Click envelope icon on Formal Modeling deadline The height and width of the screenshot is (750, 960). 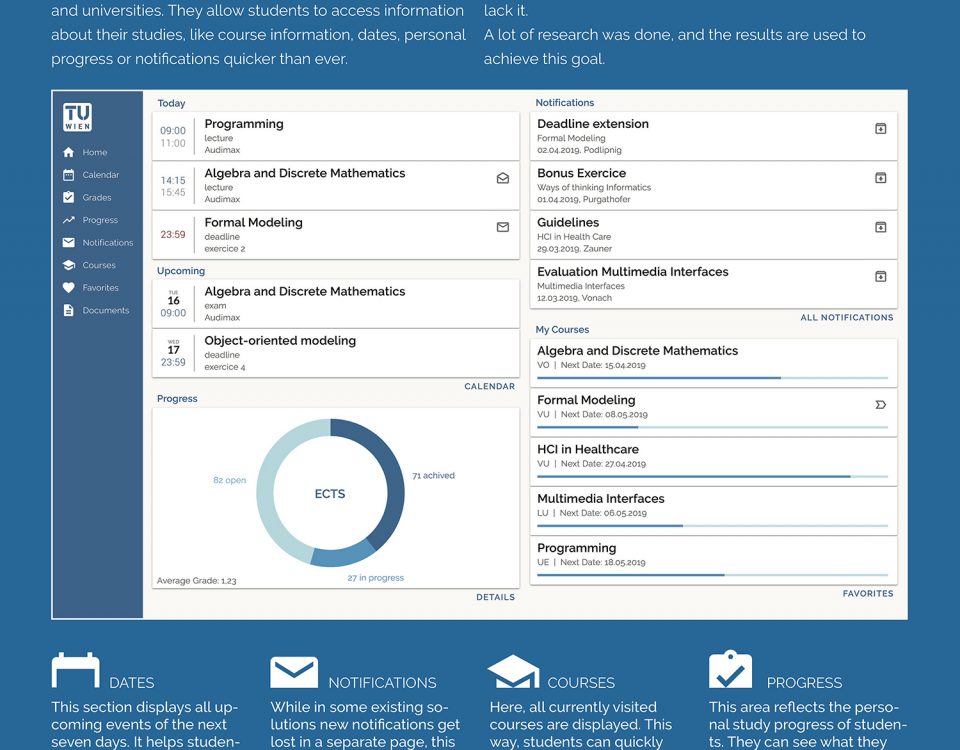(503, 227)
